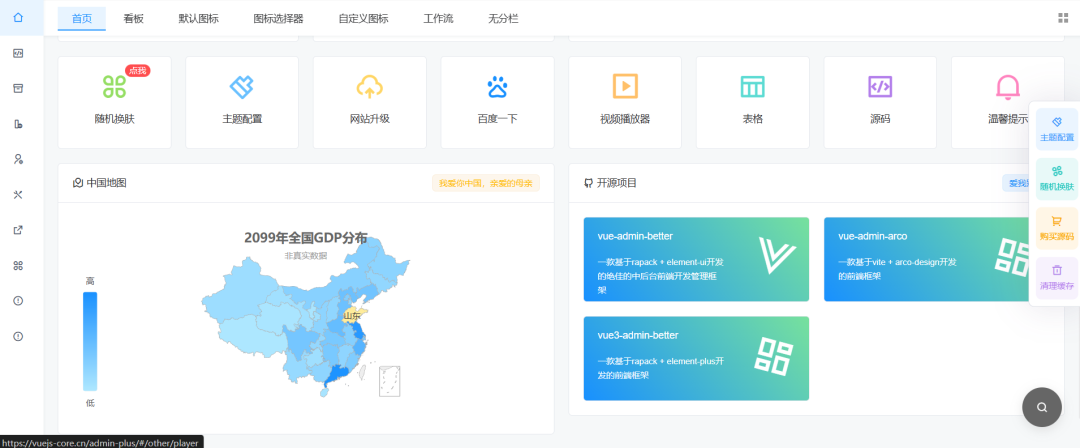
Task: Switch to the 首页 tab
Action: coord(82,19)
